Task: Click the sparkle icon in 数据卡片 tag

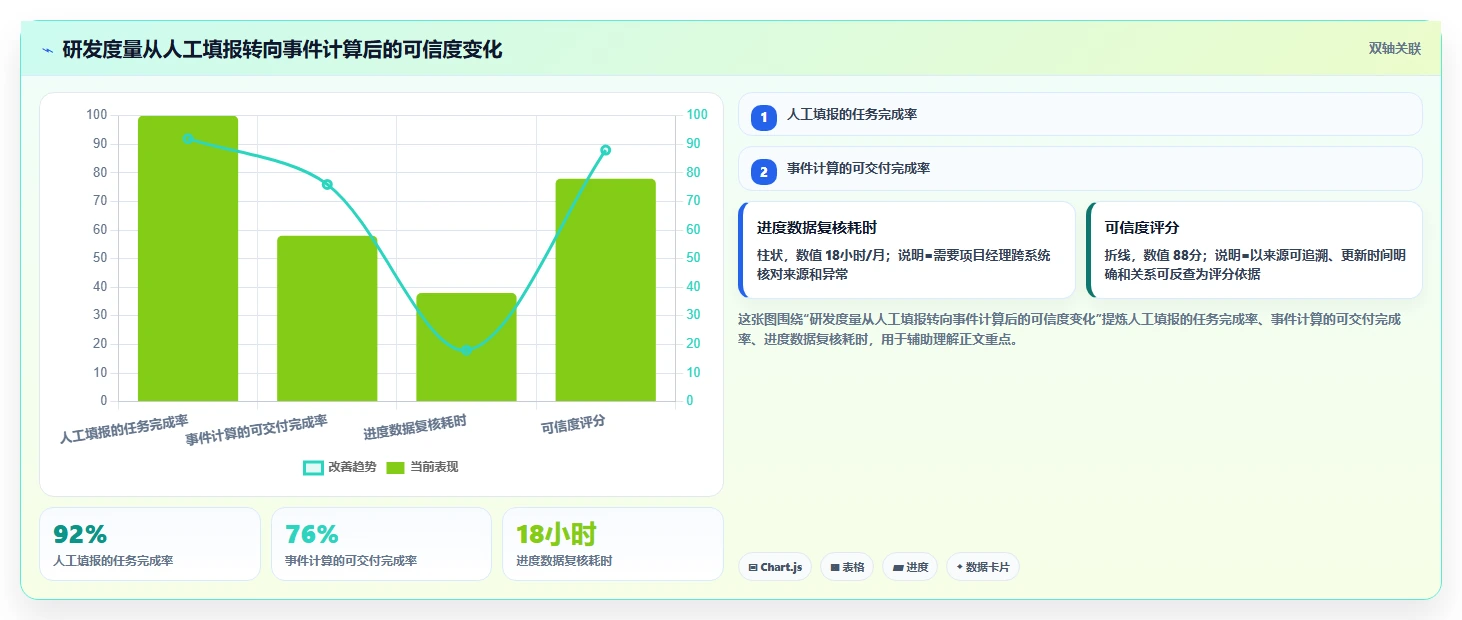Action: pyautogui.click(x=960, y=567)
